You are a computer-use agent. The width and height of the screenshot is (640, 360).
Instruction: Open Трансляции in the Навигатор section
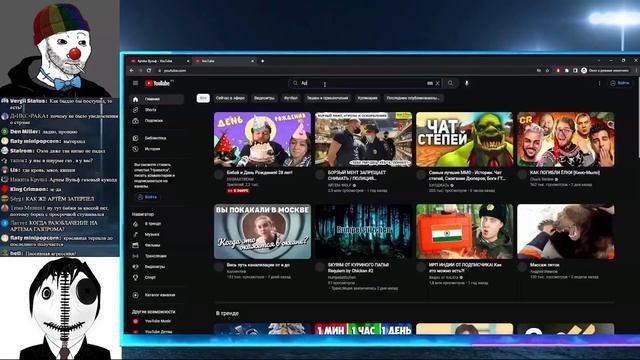coord(157,256)
